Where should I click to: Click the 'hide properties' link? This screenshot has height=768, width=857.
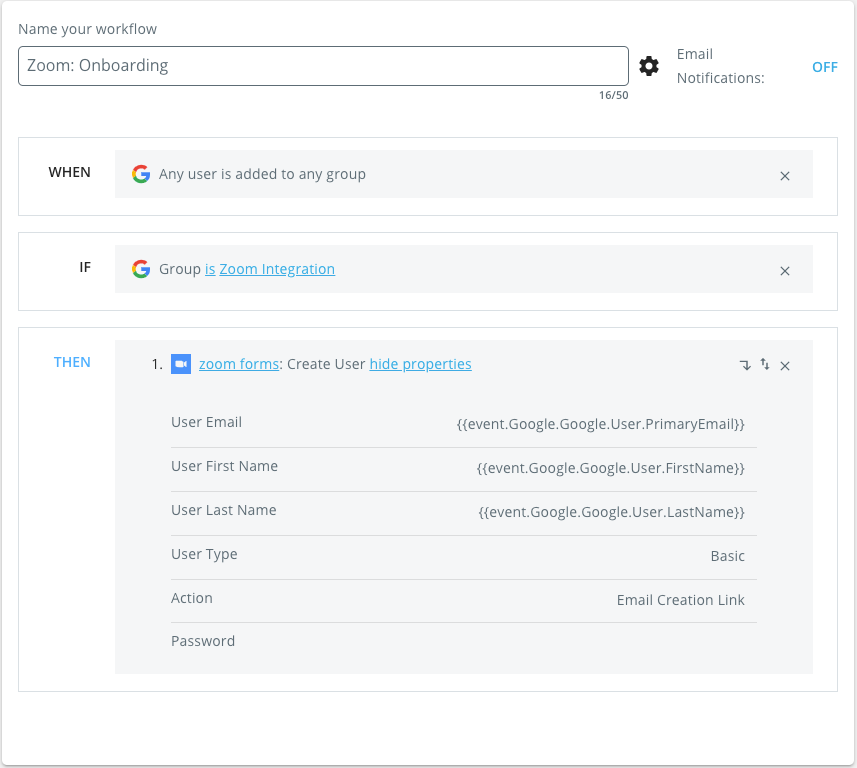click(420, 364)
